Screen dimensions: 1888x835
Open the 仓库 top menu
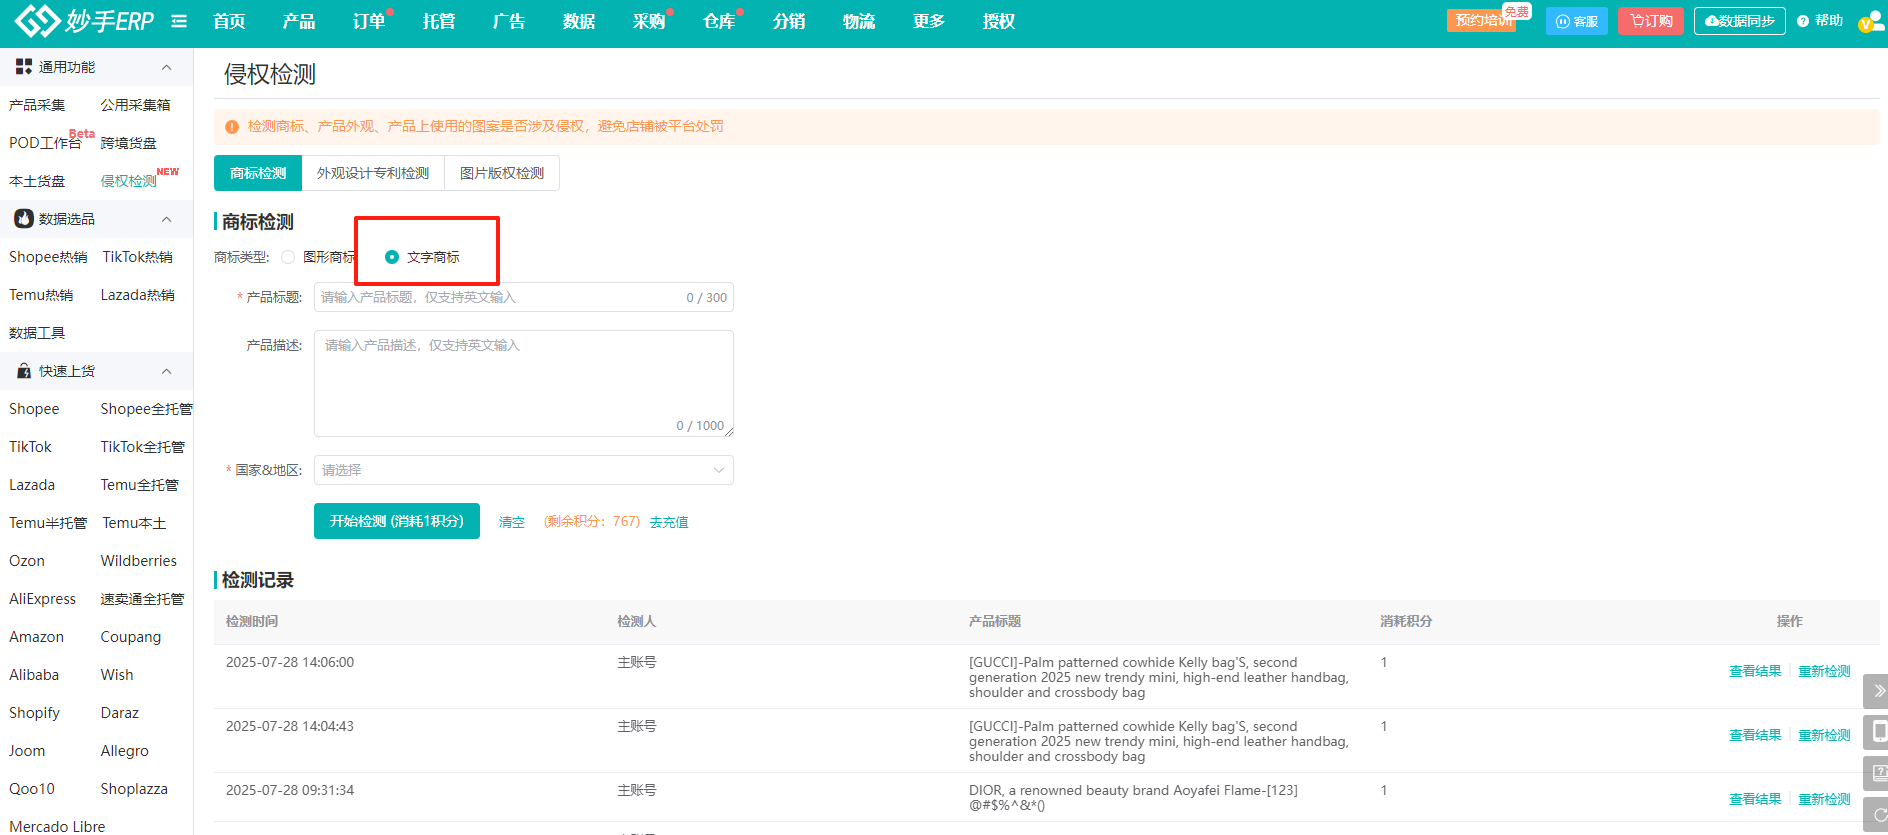[719, 21]
